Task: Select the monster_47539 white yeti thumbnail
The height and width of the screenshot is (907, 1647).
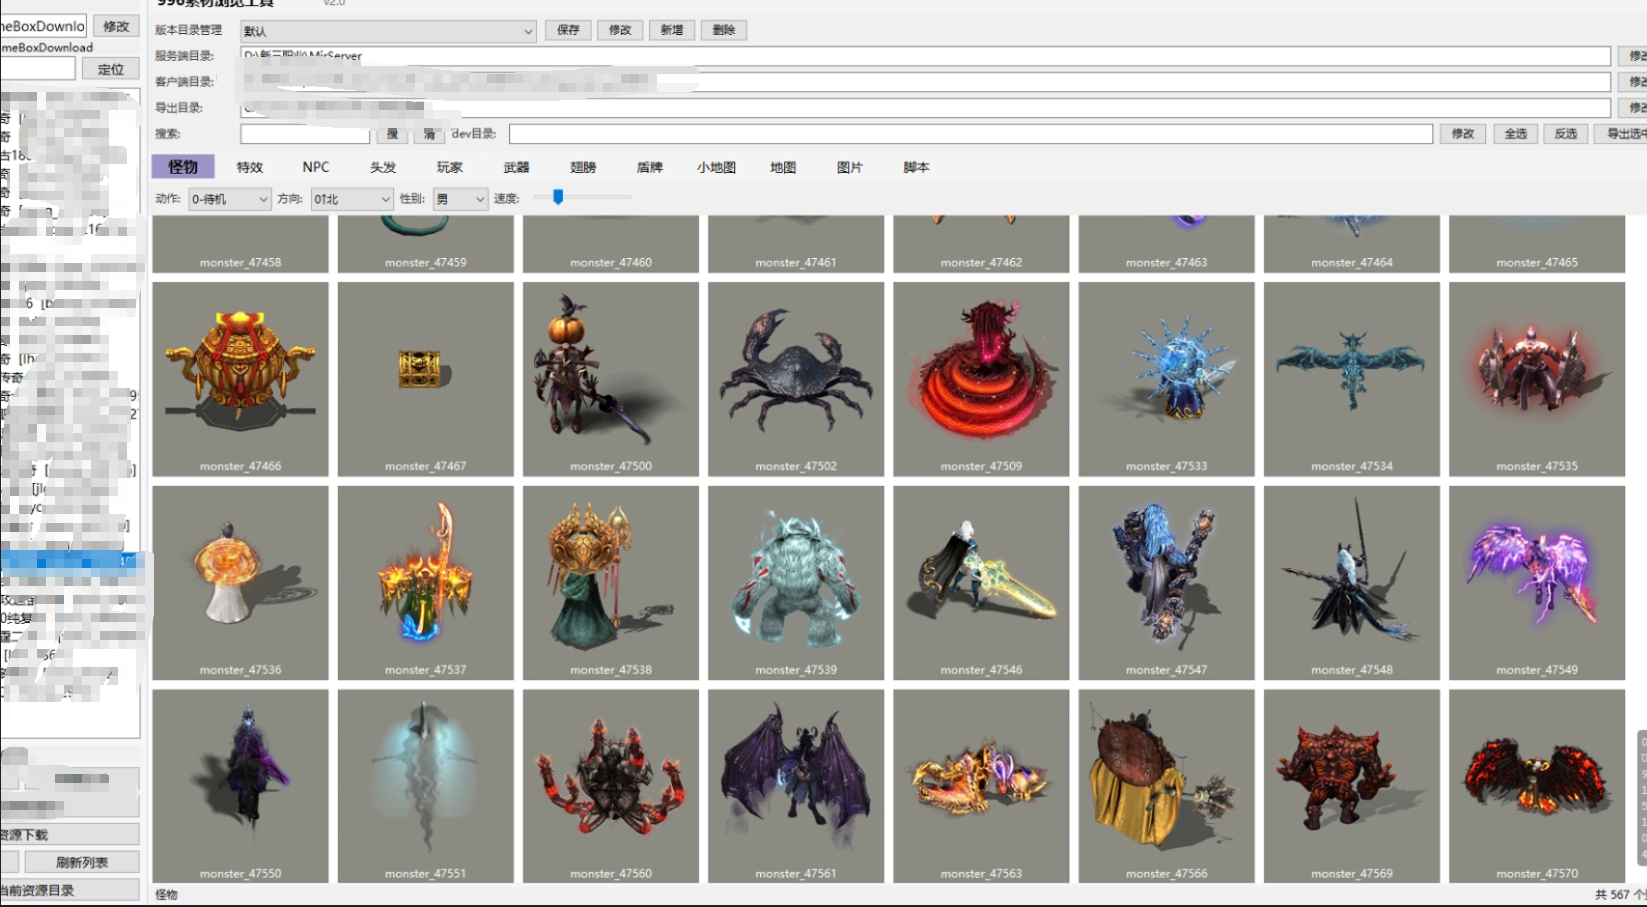Action: (796, 583)
